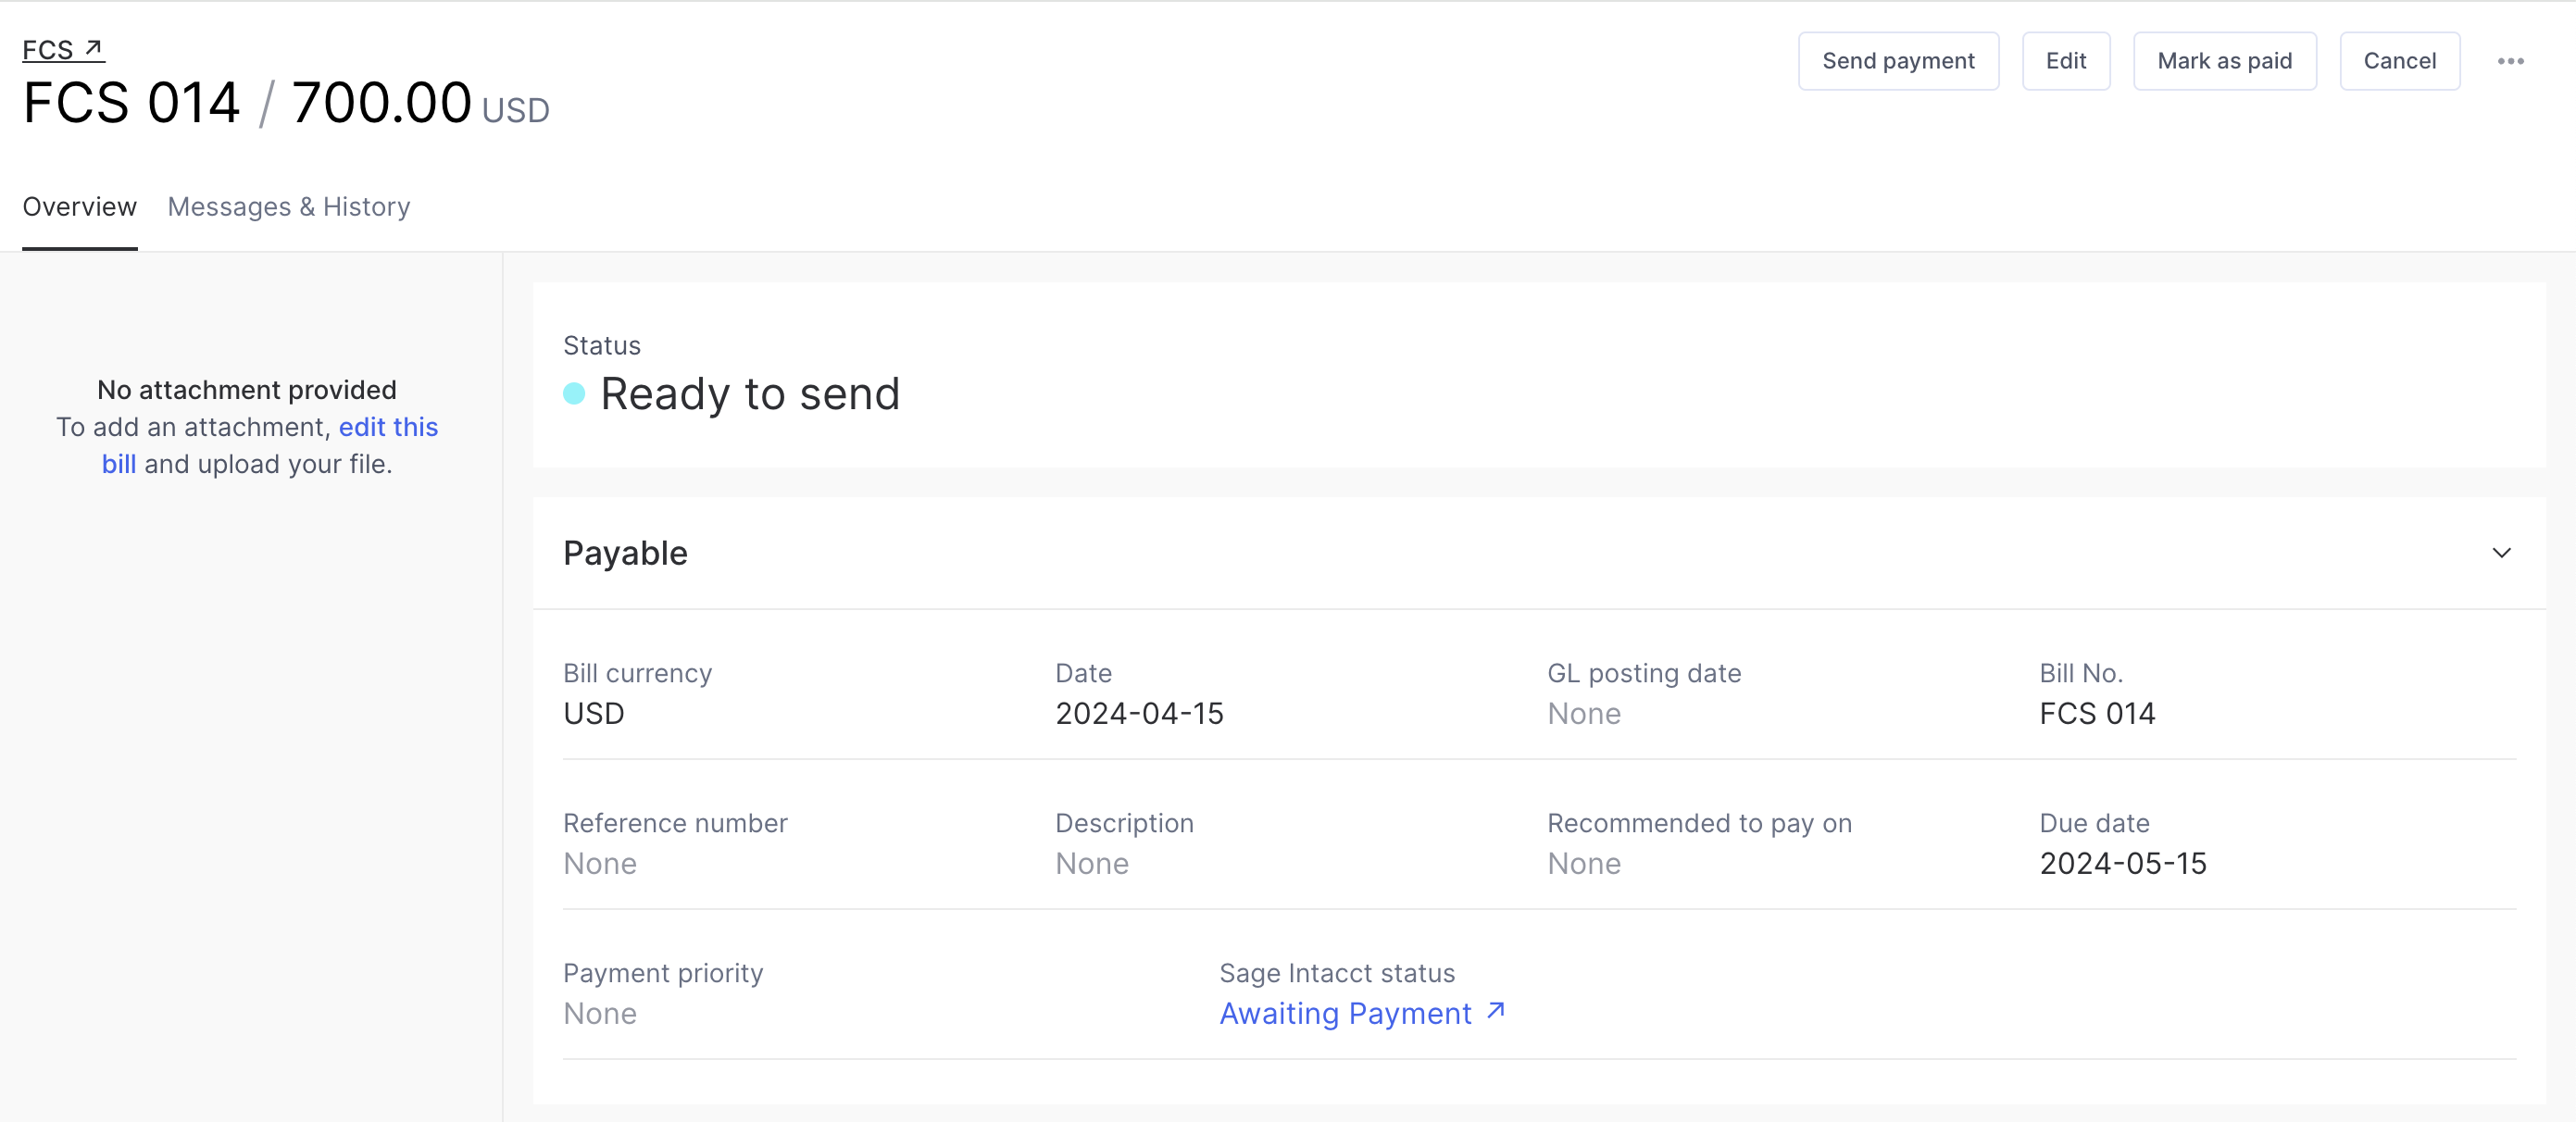Click the Ready to send status text
Viewport: 2576px width, 1122px height.
[750, 394]
